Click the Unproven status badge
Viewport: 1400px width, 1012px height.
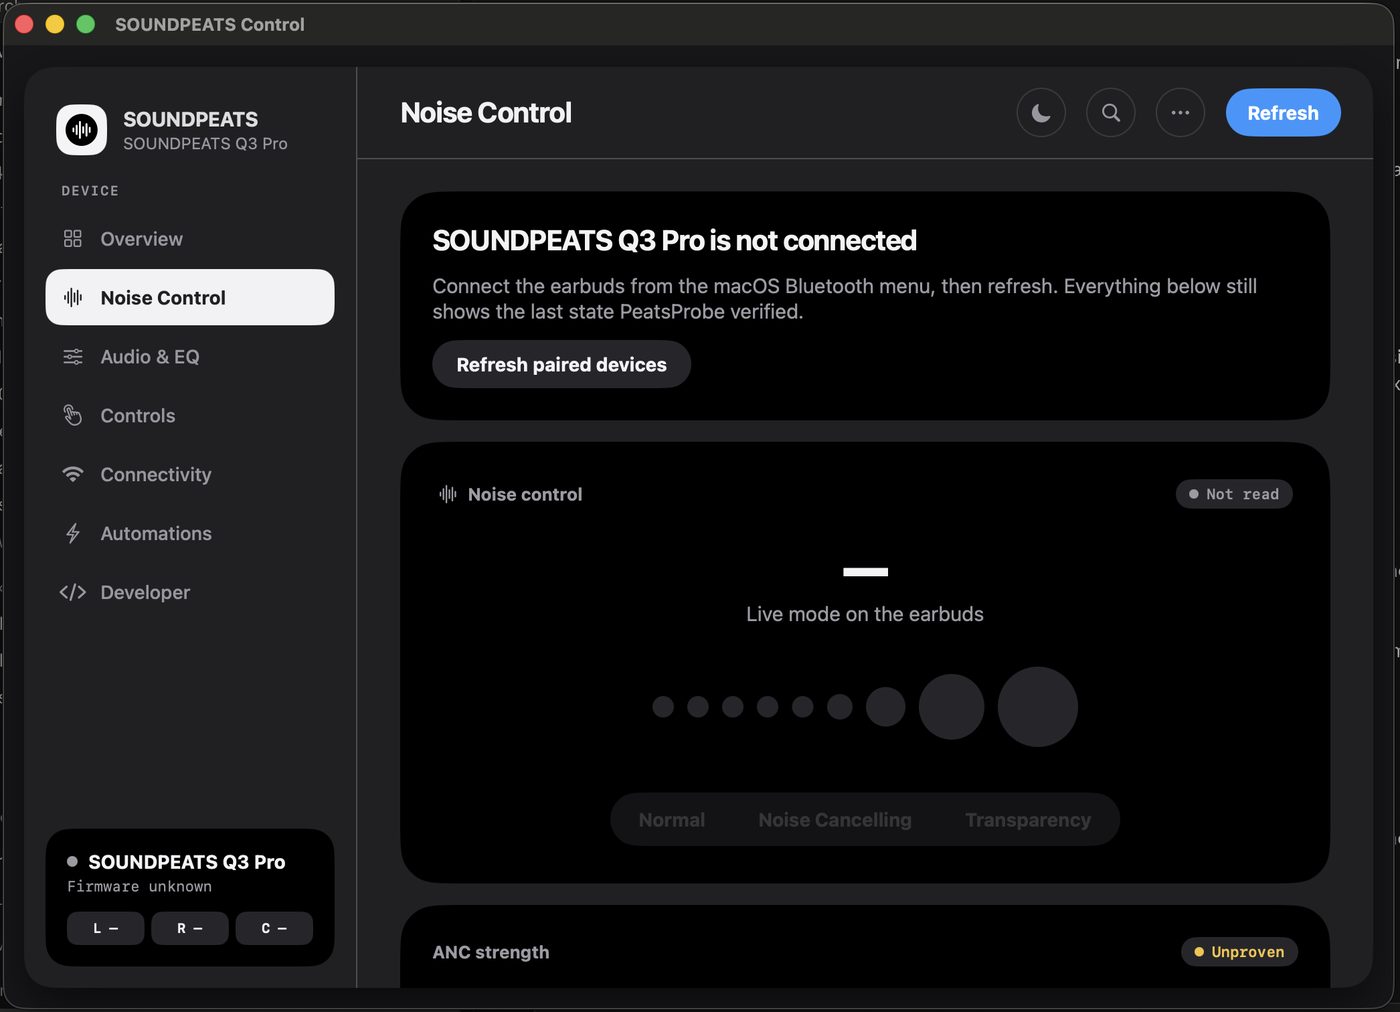coord(1239,952)
